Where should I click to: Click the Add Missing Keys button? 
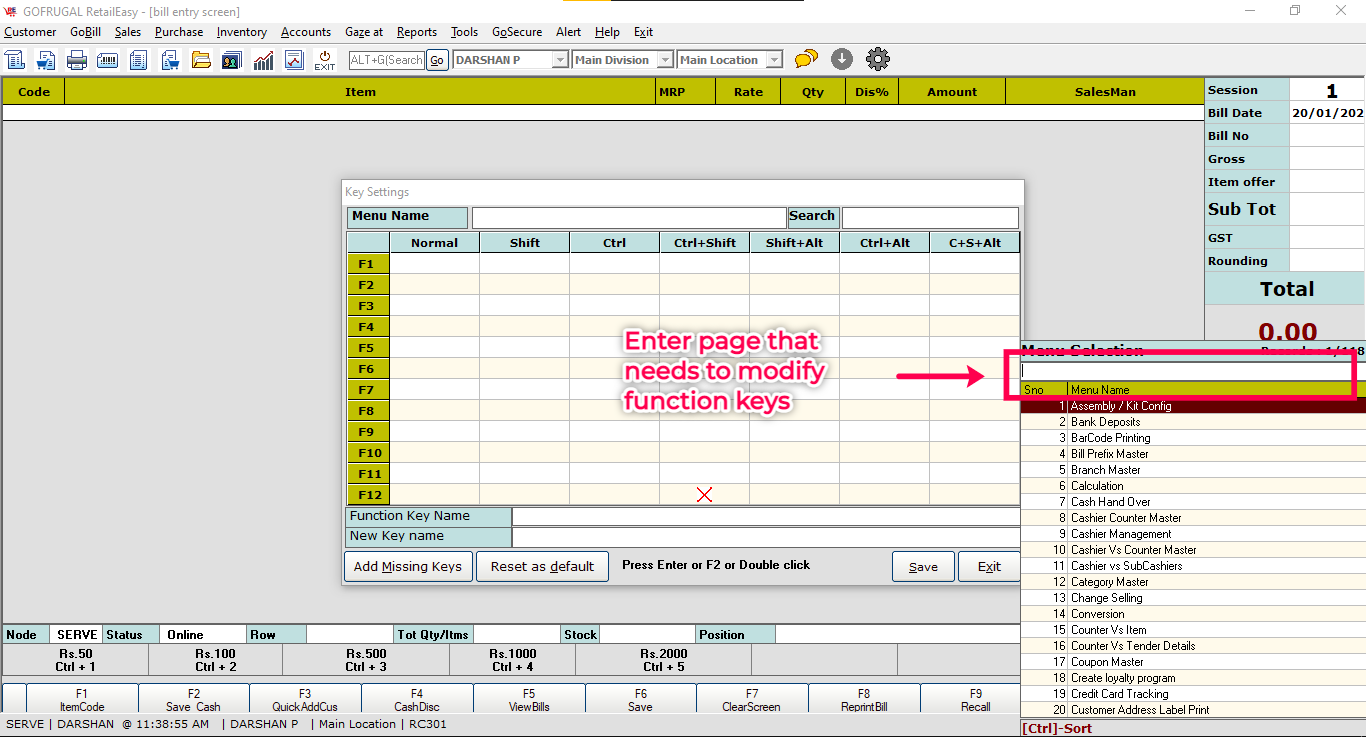408,566
